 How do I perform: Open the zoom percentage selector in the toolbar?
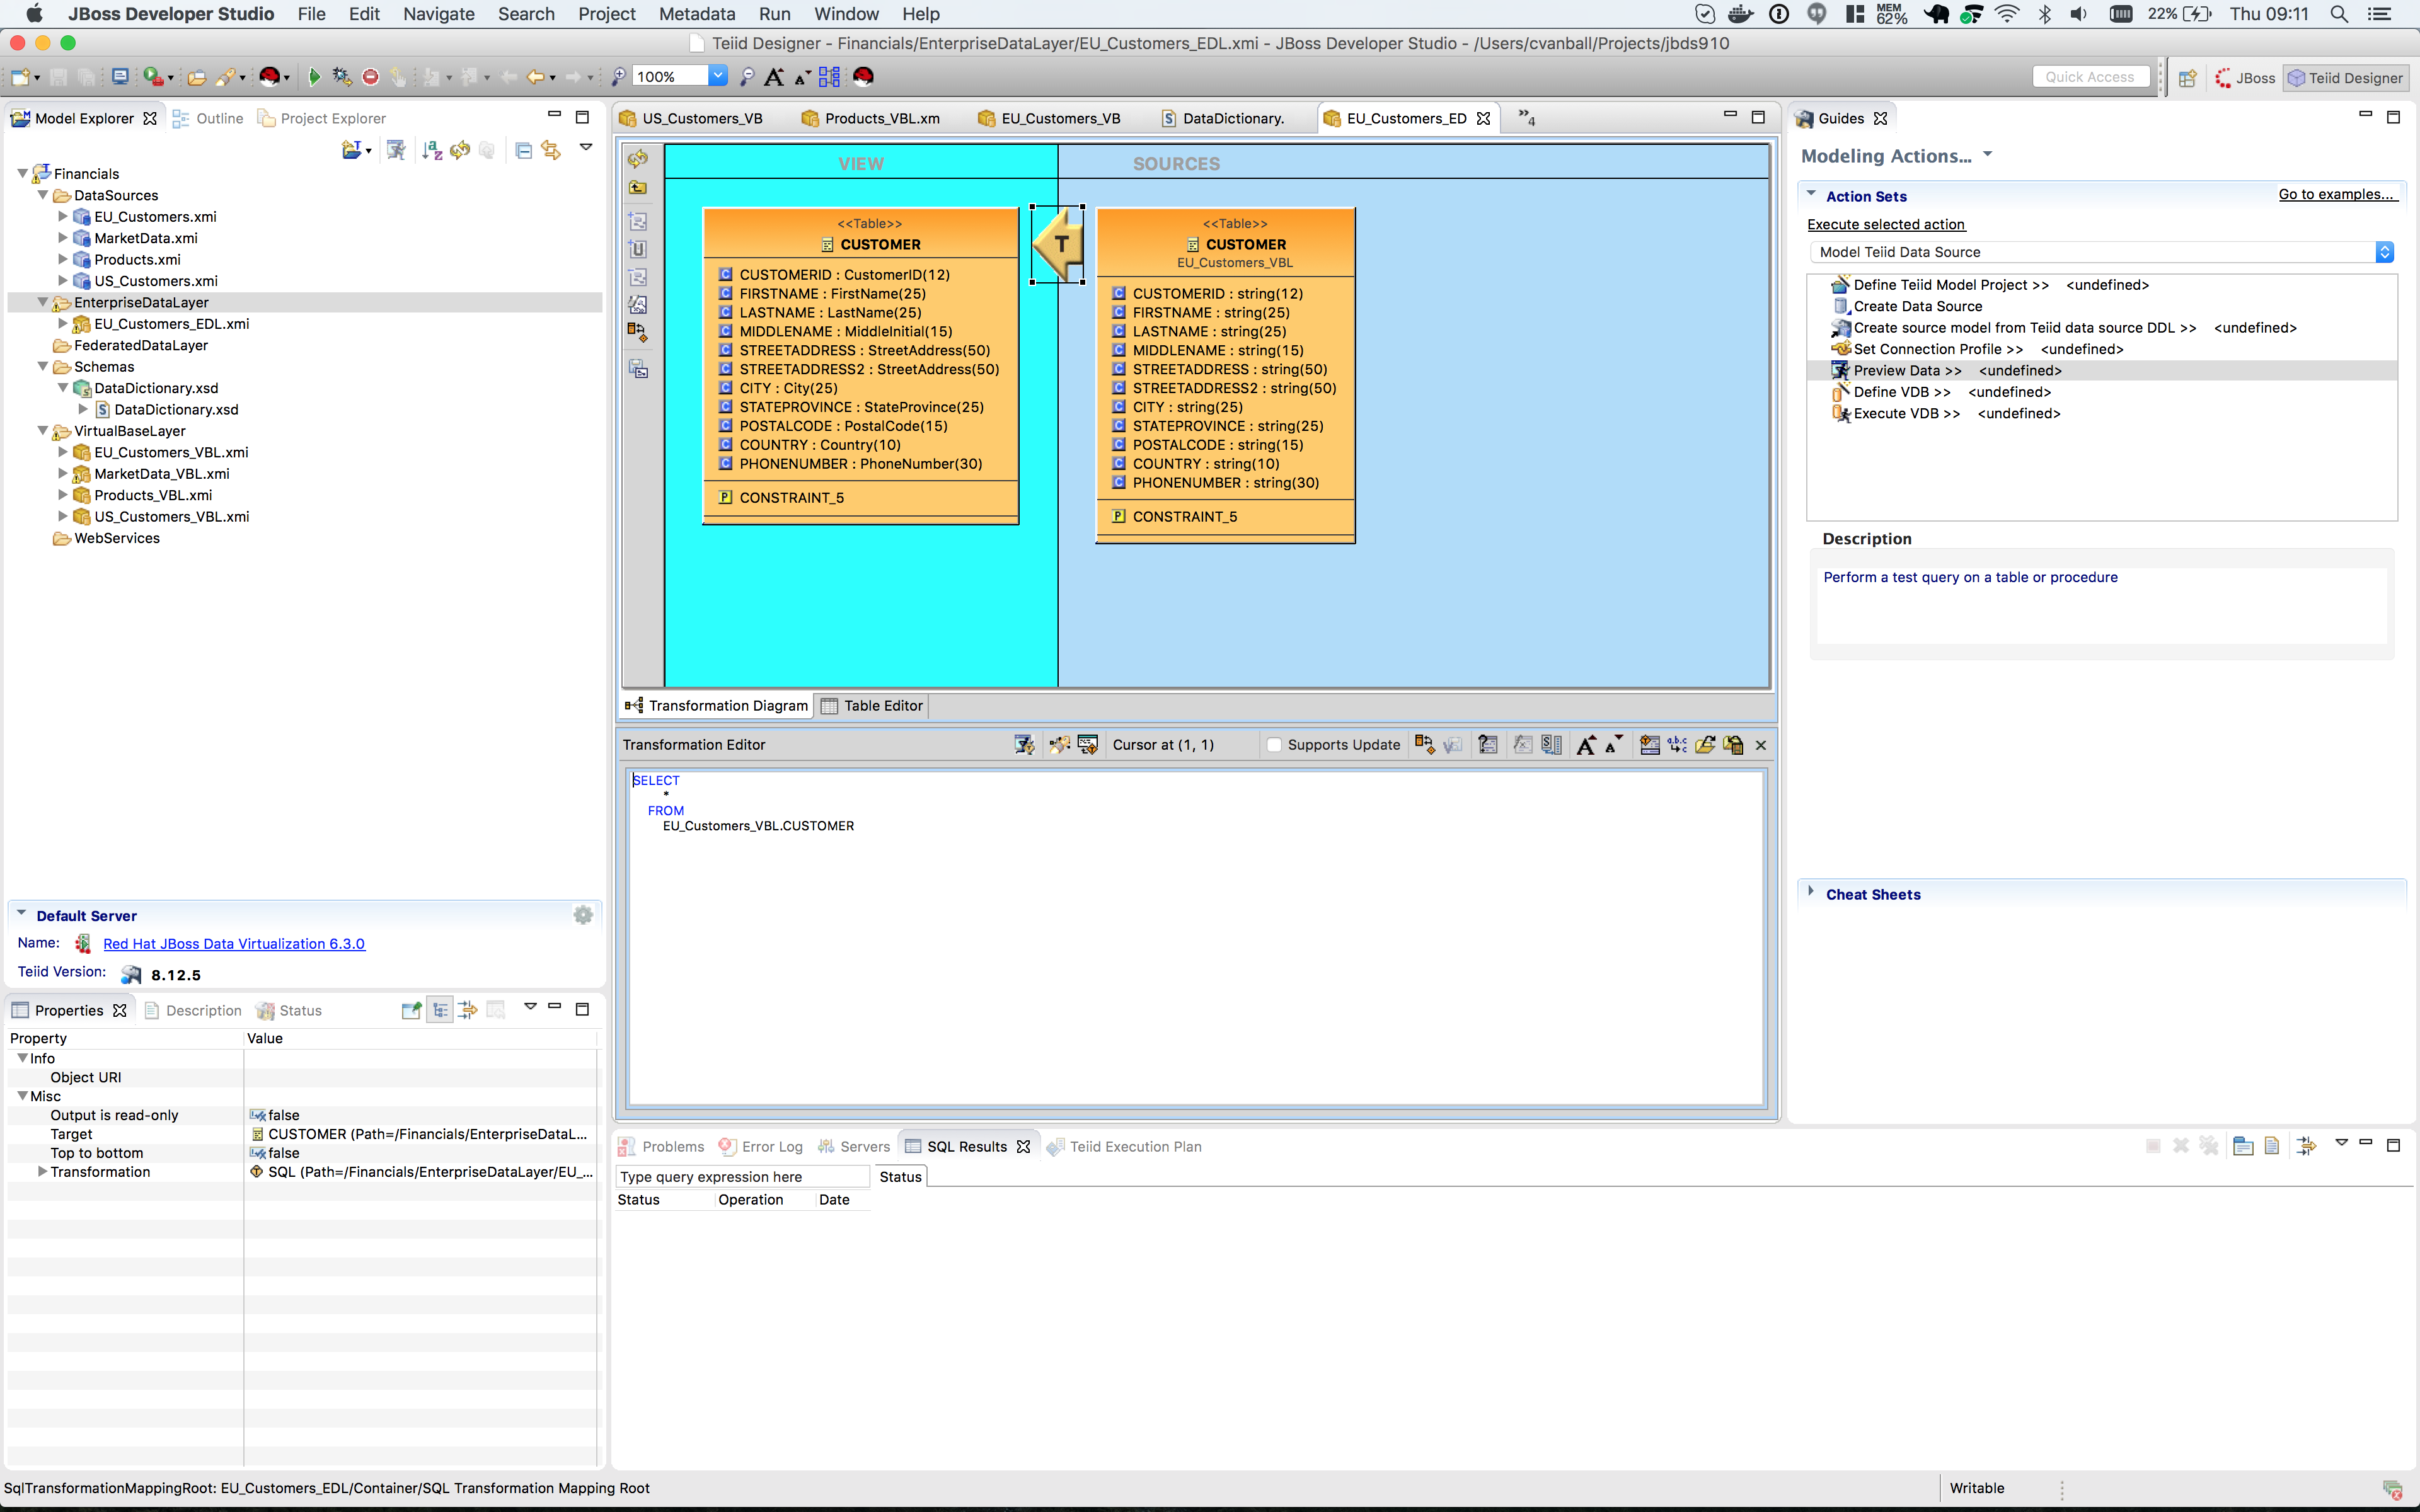(719, 76)
